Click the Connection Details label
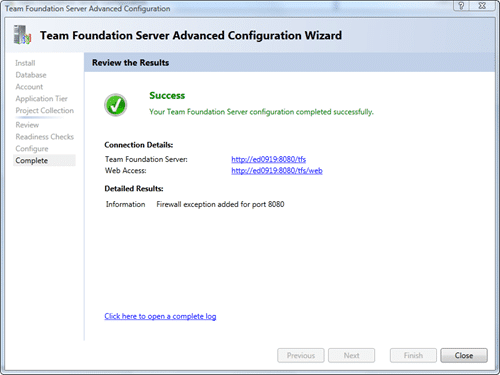Screen dimensions: 500x375 click(139, 145)
